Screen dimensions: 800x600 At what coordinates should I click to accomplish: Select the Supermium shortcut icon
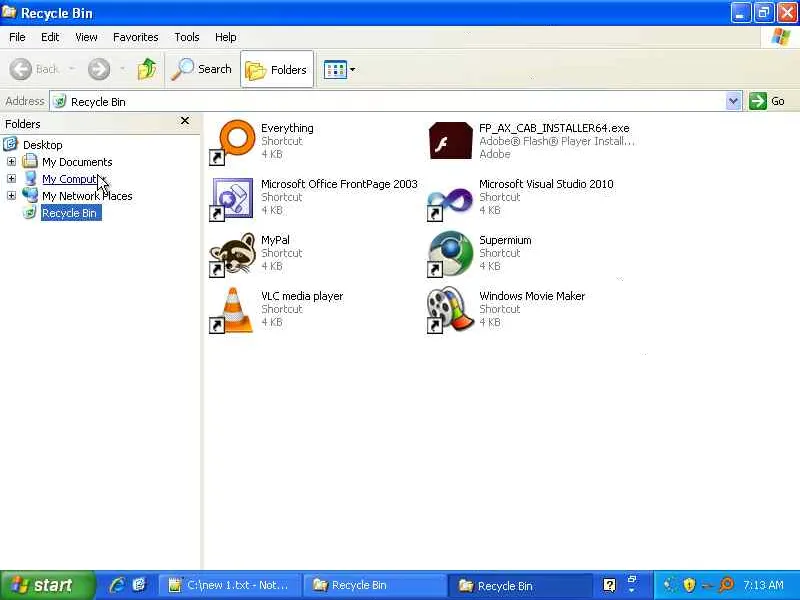tap(450, 254)
